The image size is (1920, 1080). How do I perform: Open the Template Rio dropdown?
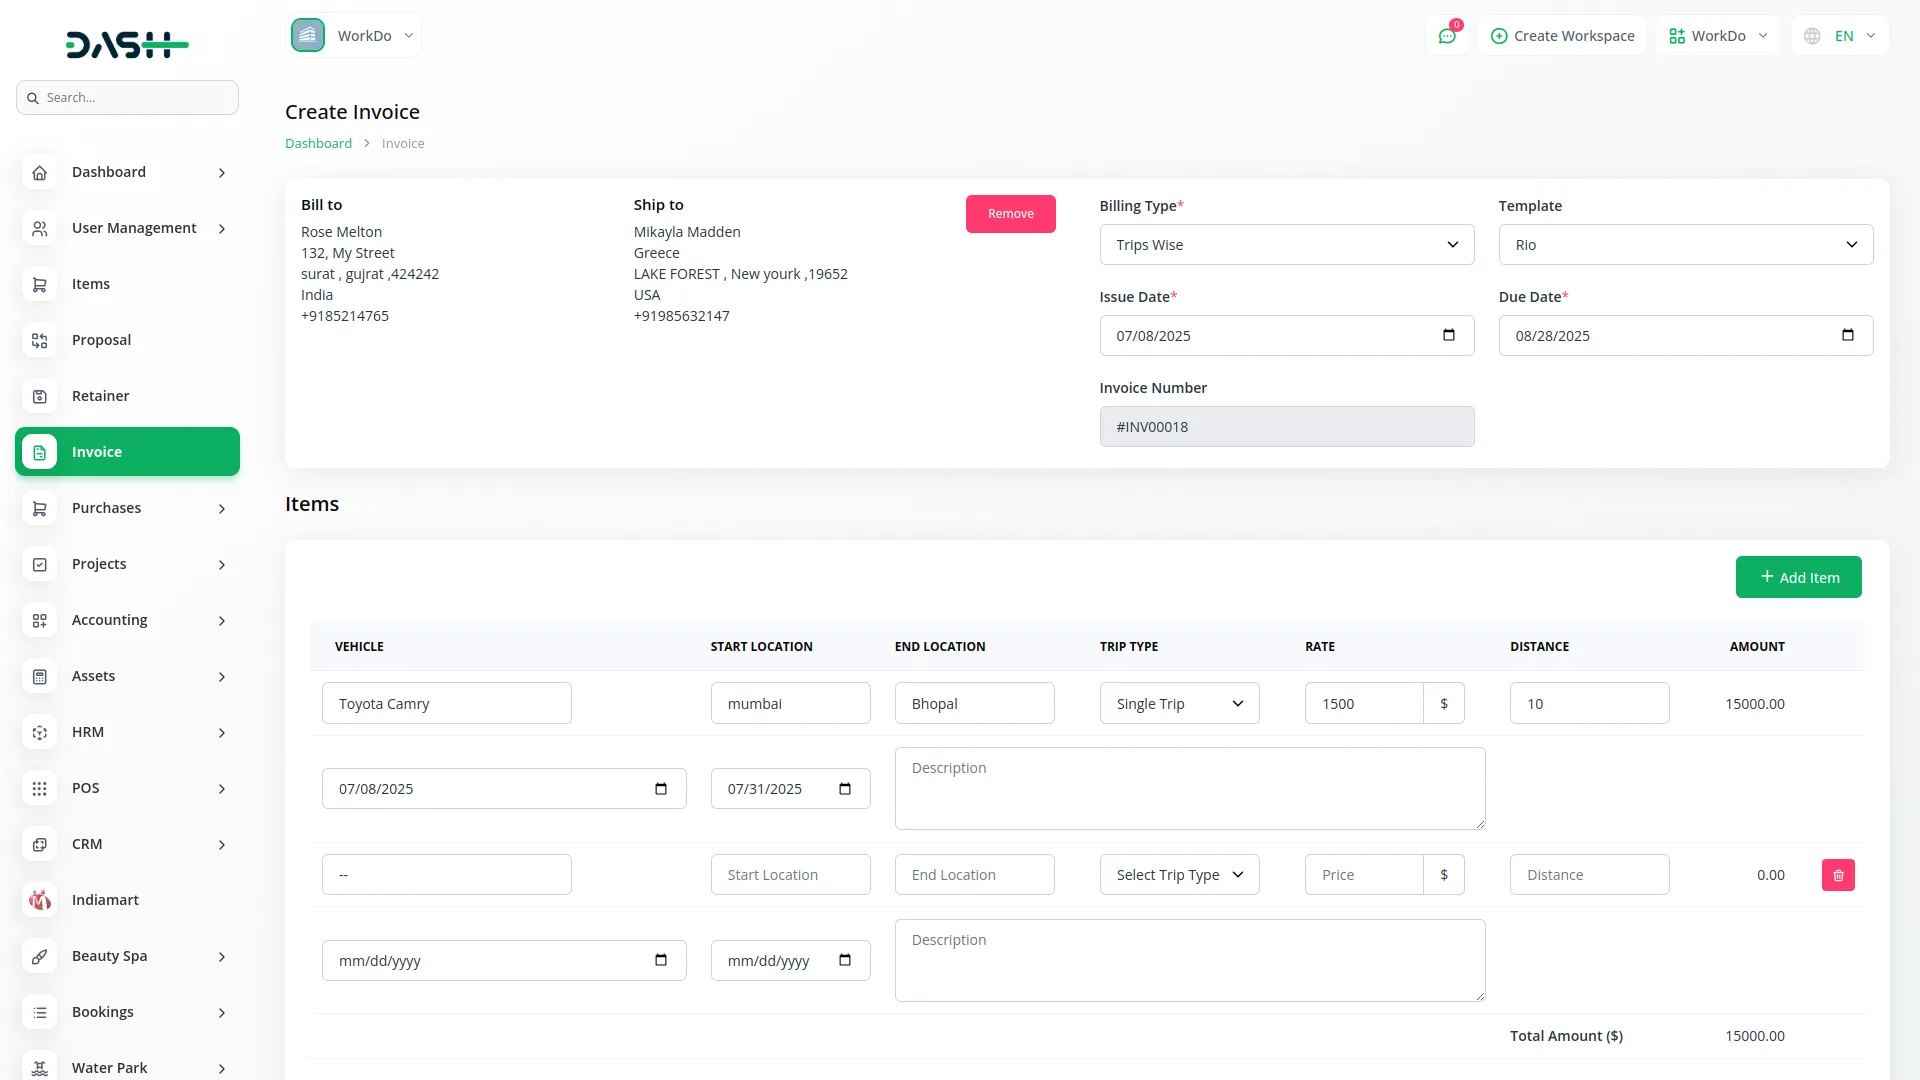[1685, 245]
